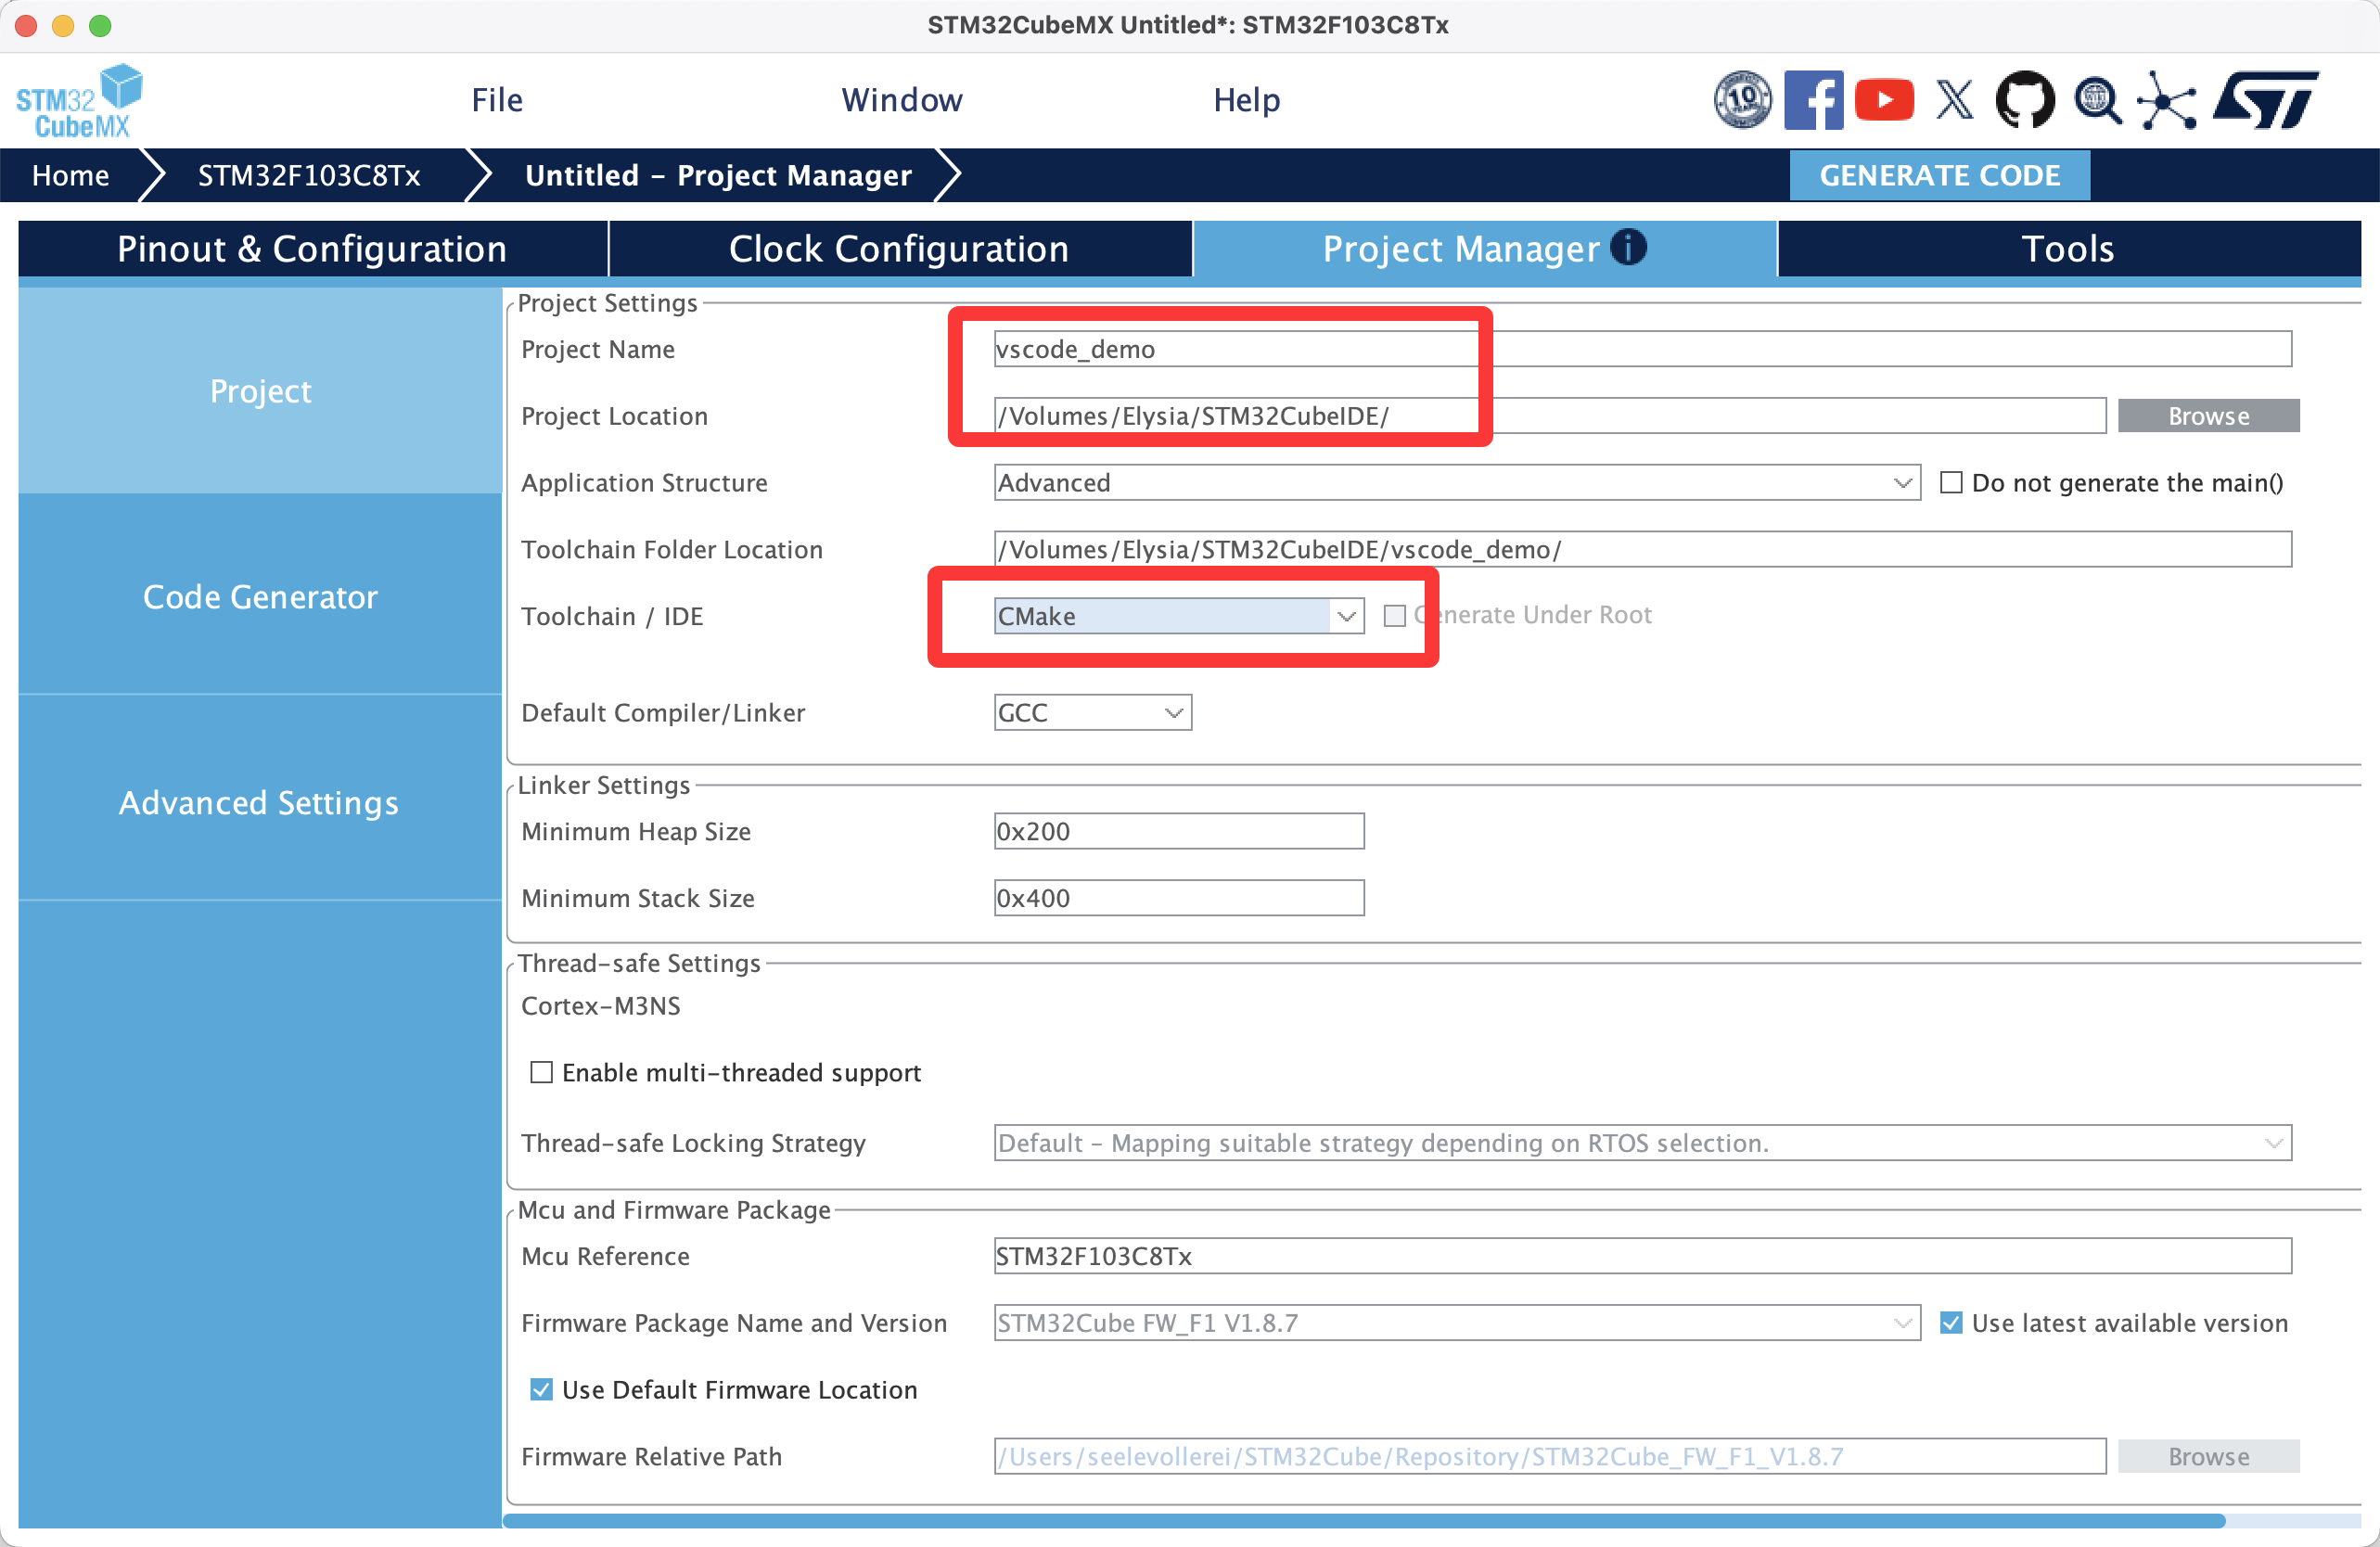2380x1547 pixels.
Task: Enable multi-threaded support checkbox
Action: 541,1072
